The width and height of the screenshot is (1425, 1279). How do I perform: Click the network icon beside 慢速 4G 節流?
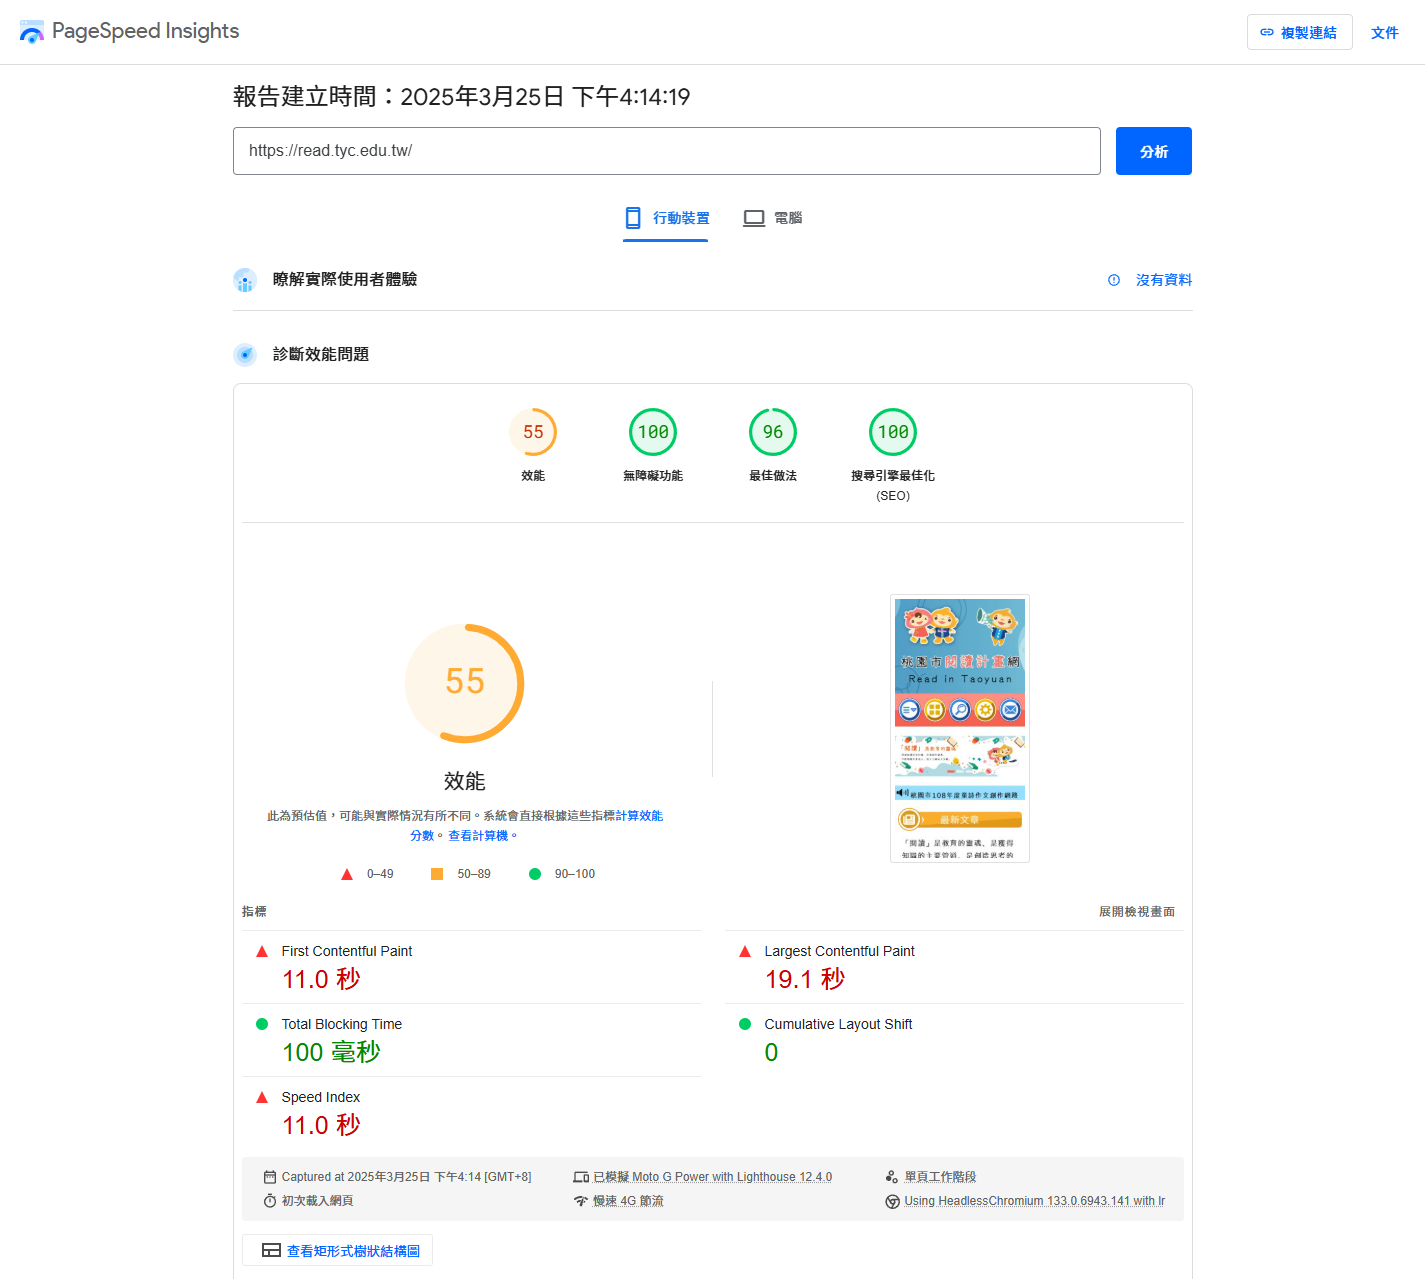tap(581, 1200)
